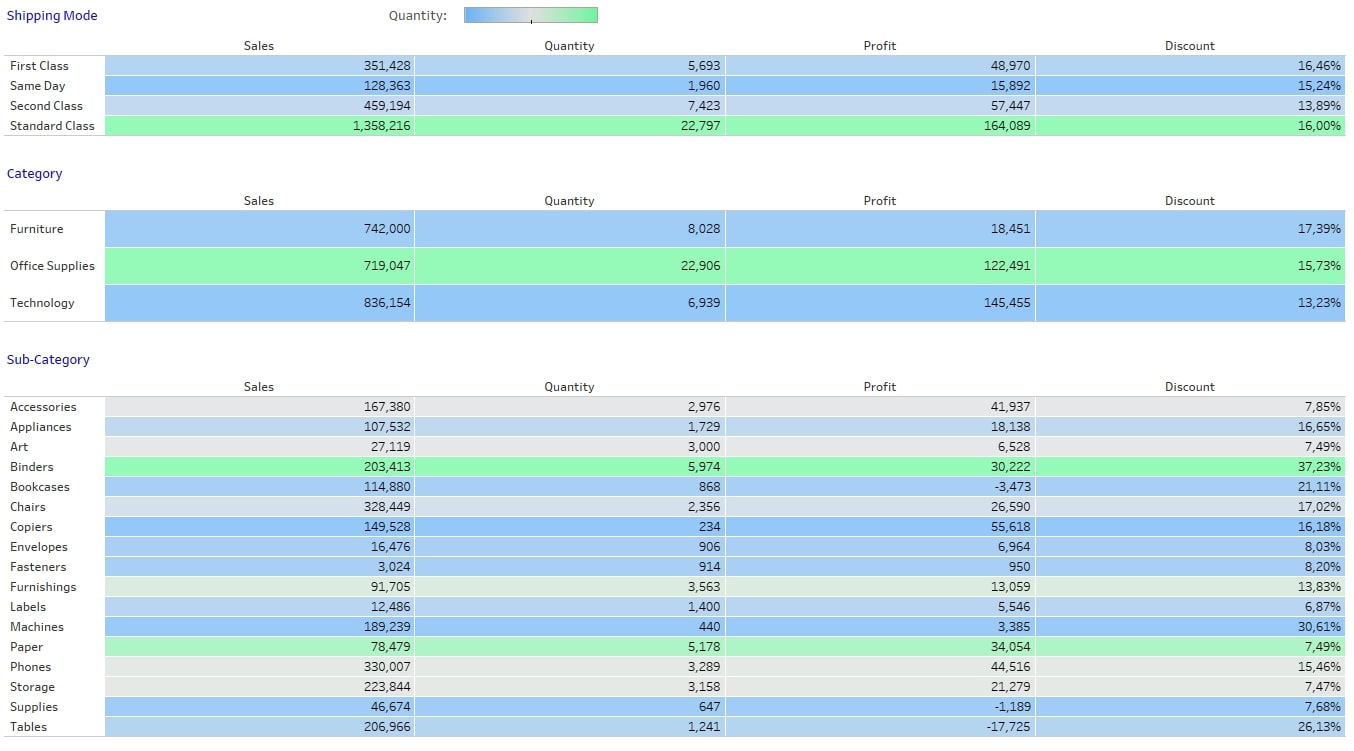Select the Machines Discount cell 30,61%
Image resolution: width=1354 pixels, height=751 pixels.
click(x=1191, y=627)
